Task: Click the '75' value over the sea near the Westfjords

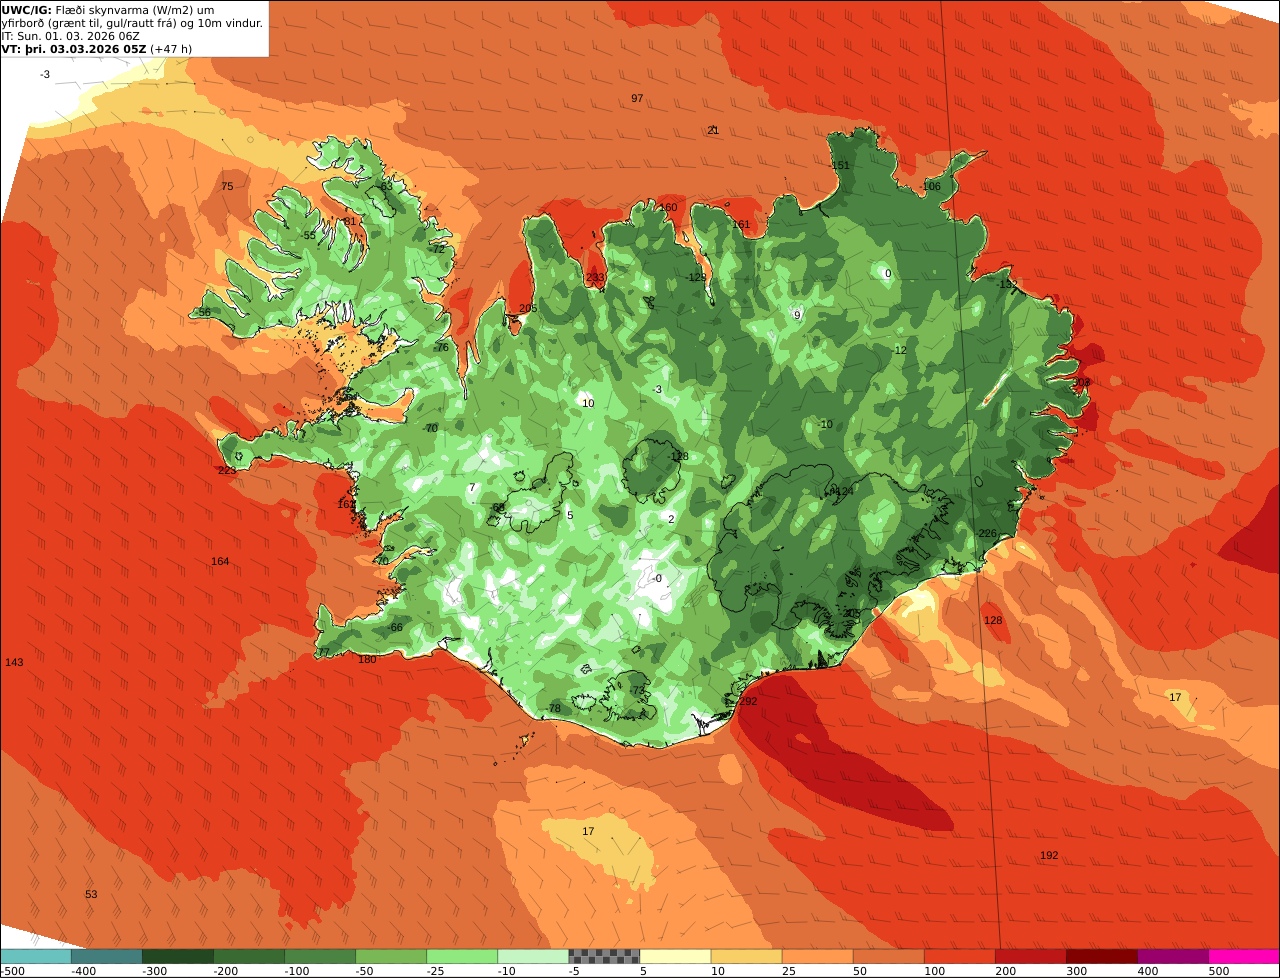Action: [x=227, y=187]
